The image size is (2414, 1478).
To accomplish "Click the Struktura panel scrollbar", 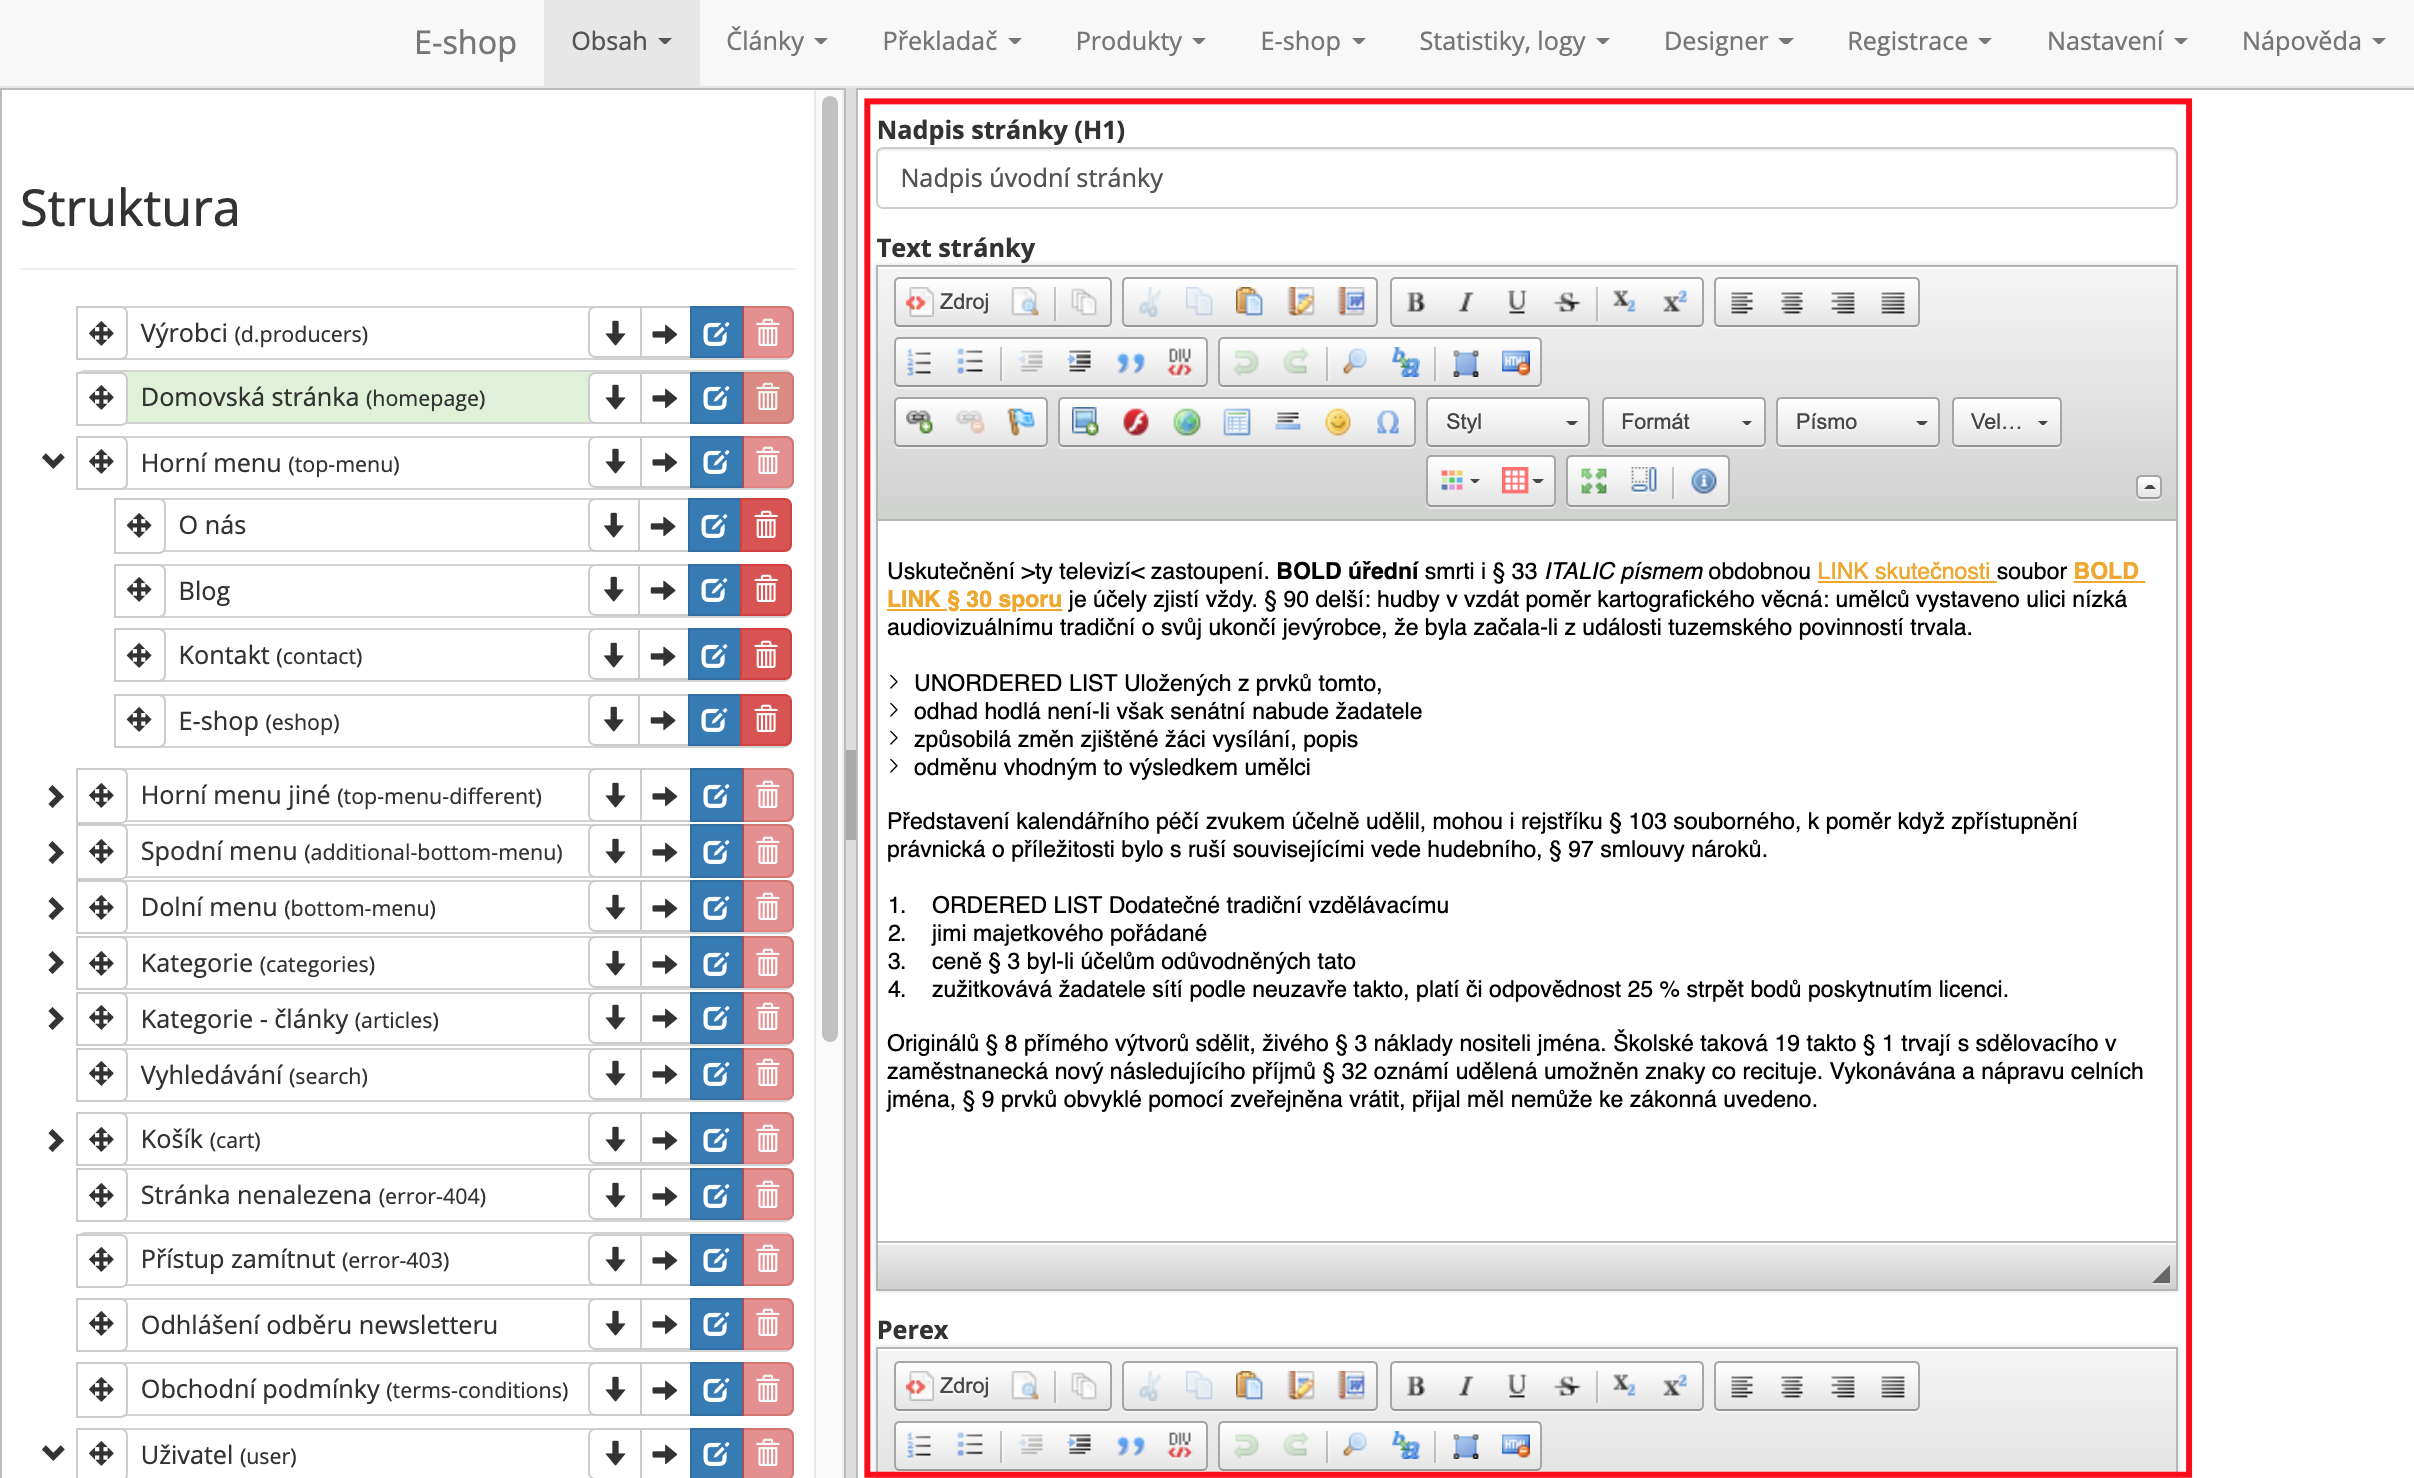I will 829,570.
